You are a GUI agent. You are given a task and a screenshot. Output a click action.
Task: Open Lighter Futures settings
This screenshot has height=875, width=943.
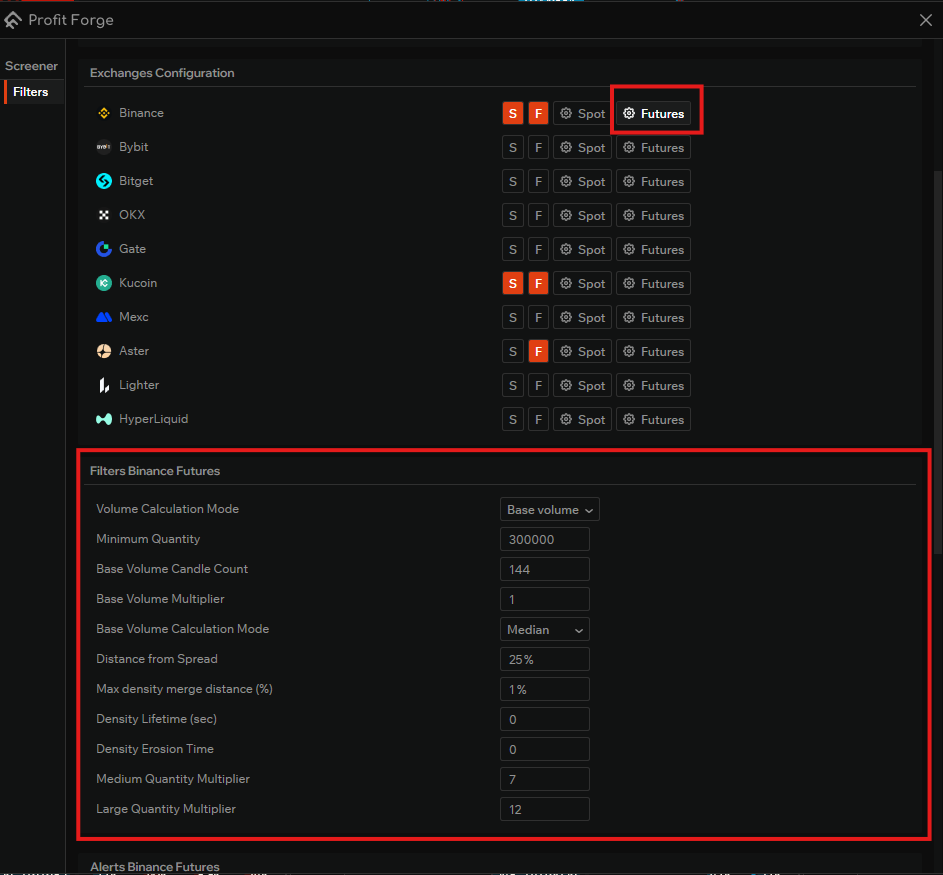653,385
